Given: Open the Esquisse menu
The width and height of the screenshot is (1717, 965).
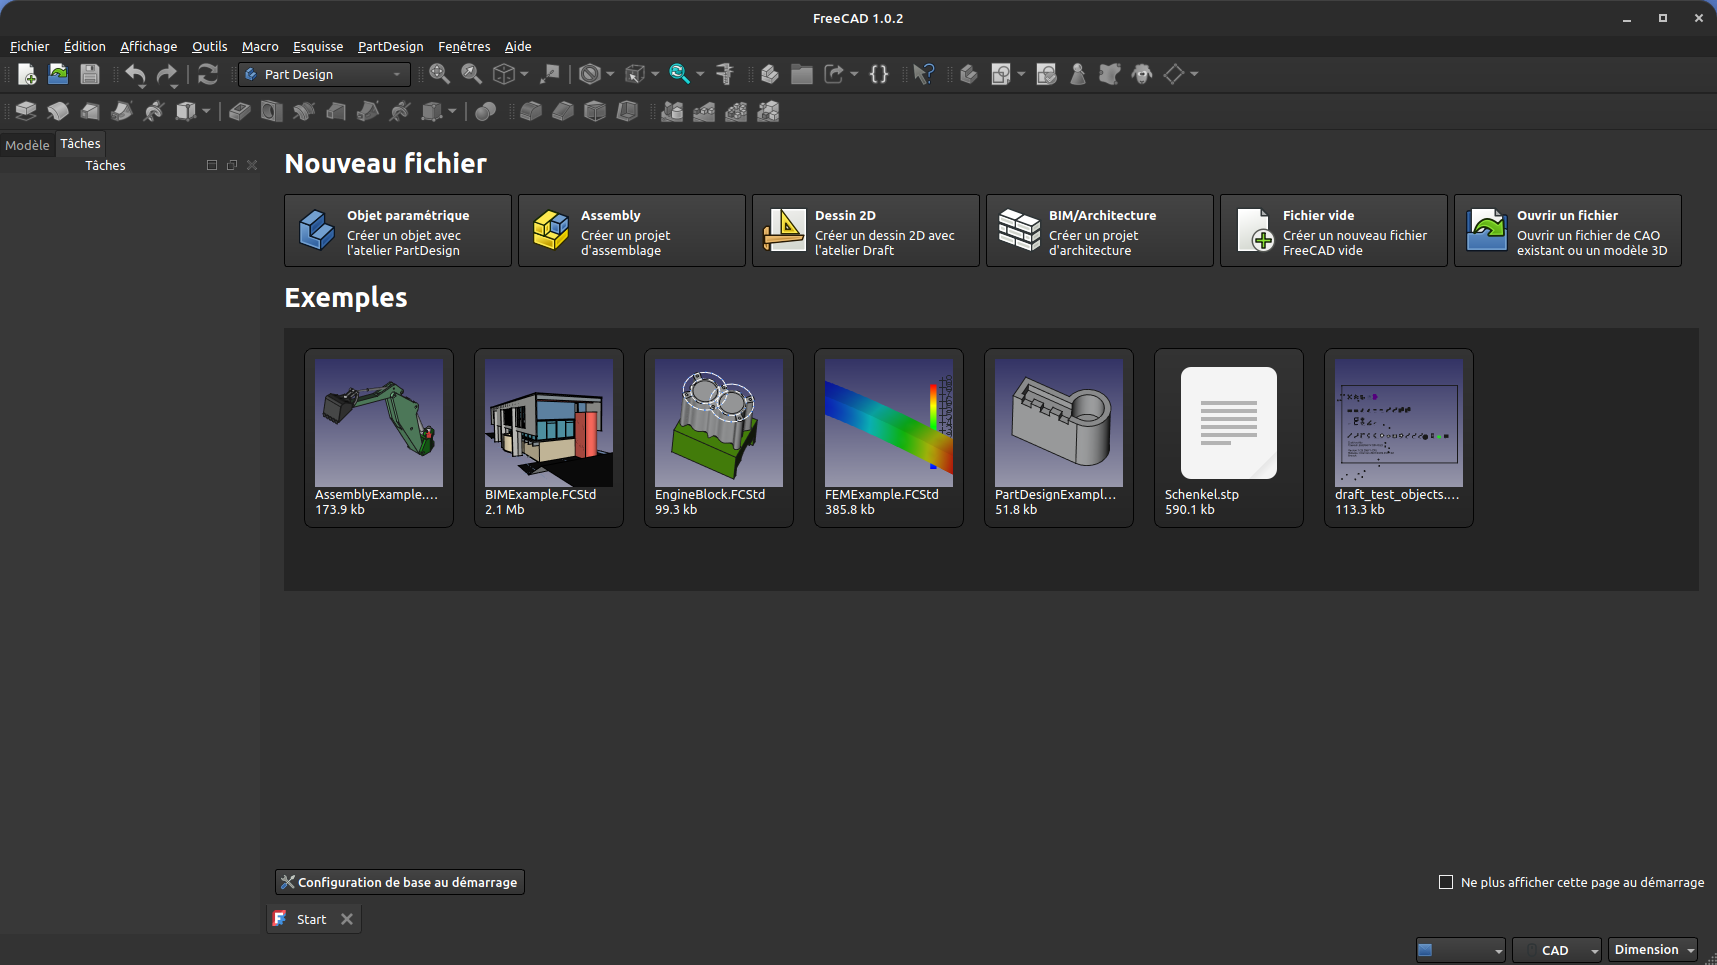Looking at the screenshot, I should pos(317,47).
